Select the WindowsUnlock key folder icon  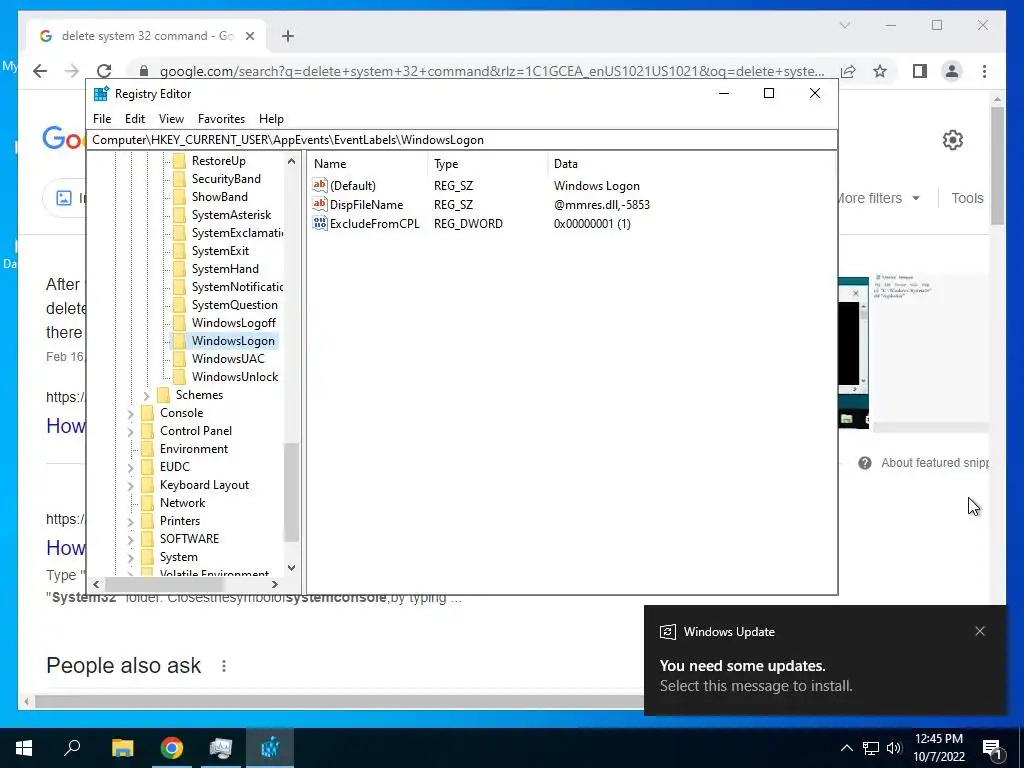(x=179, y=377)
